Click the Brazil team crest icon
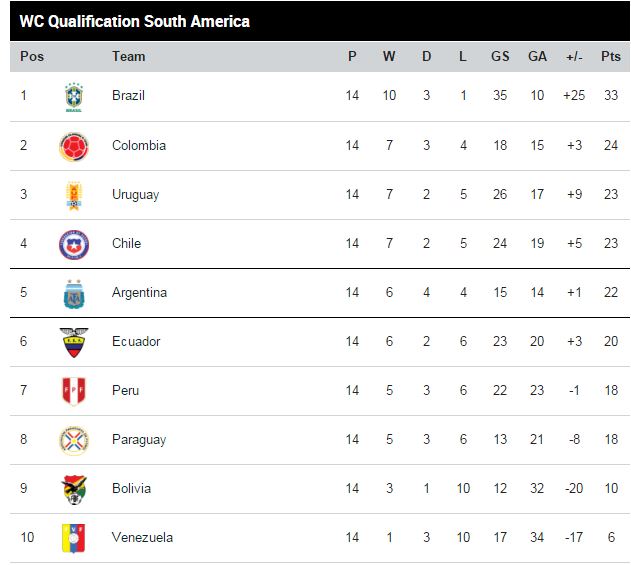The height and width of the screenshot is (565, 631). (74, 97)
